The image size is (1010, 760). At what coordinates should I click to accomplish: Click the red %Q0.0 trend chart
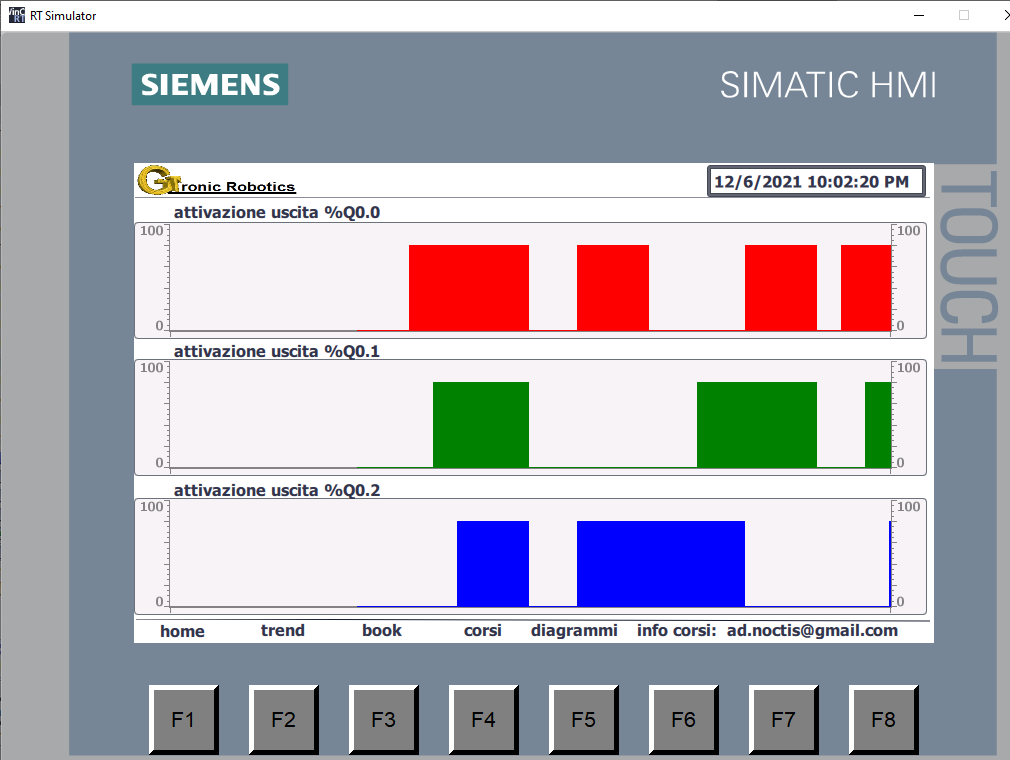[x=530, y=280]
